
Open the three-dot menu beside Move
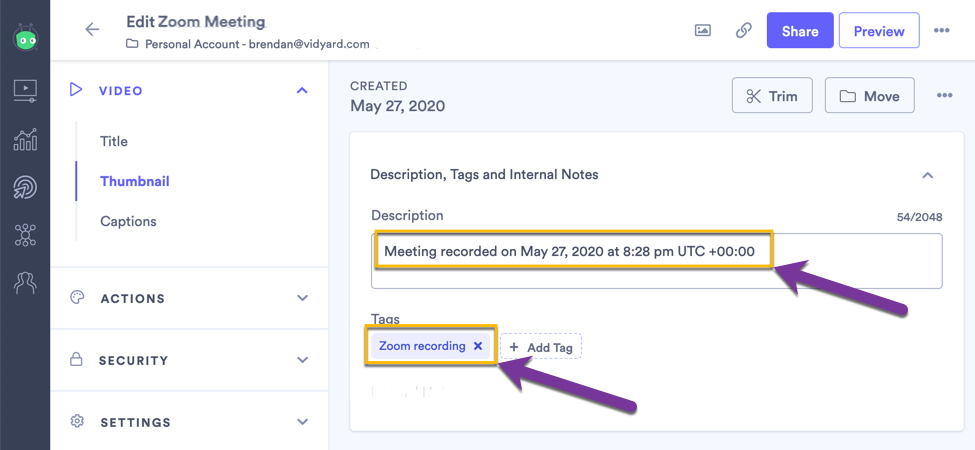tap(945, 95)
